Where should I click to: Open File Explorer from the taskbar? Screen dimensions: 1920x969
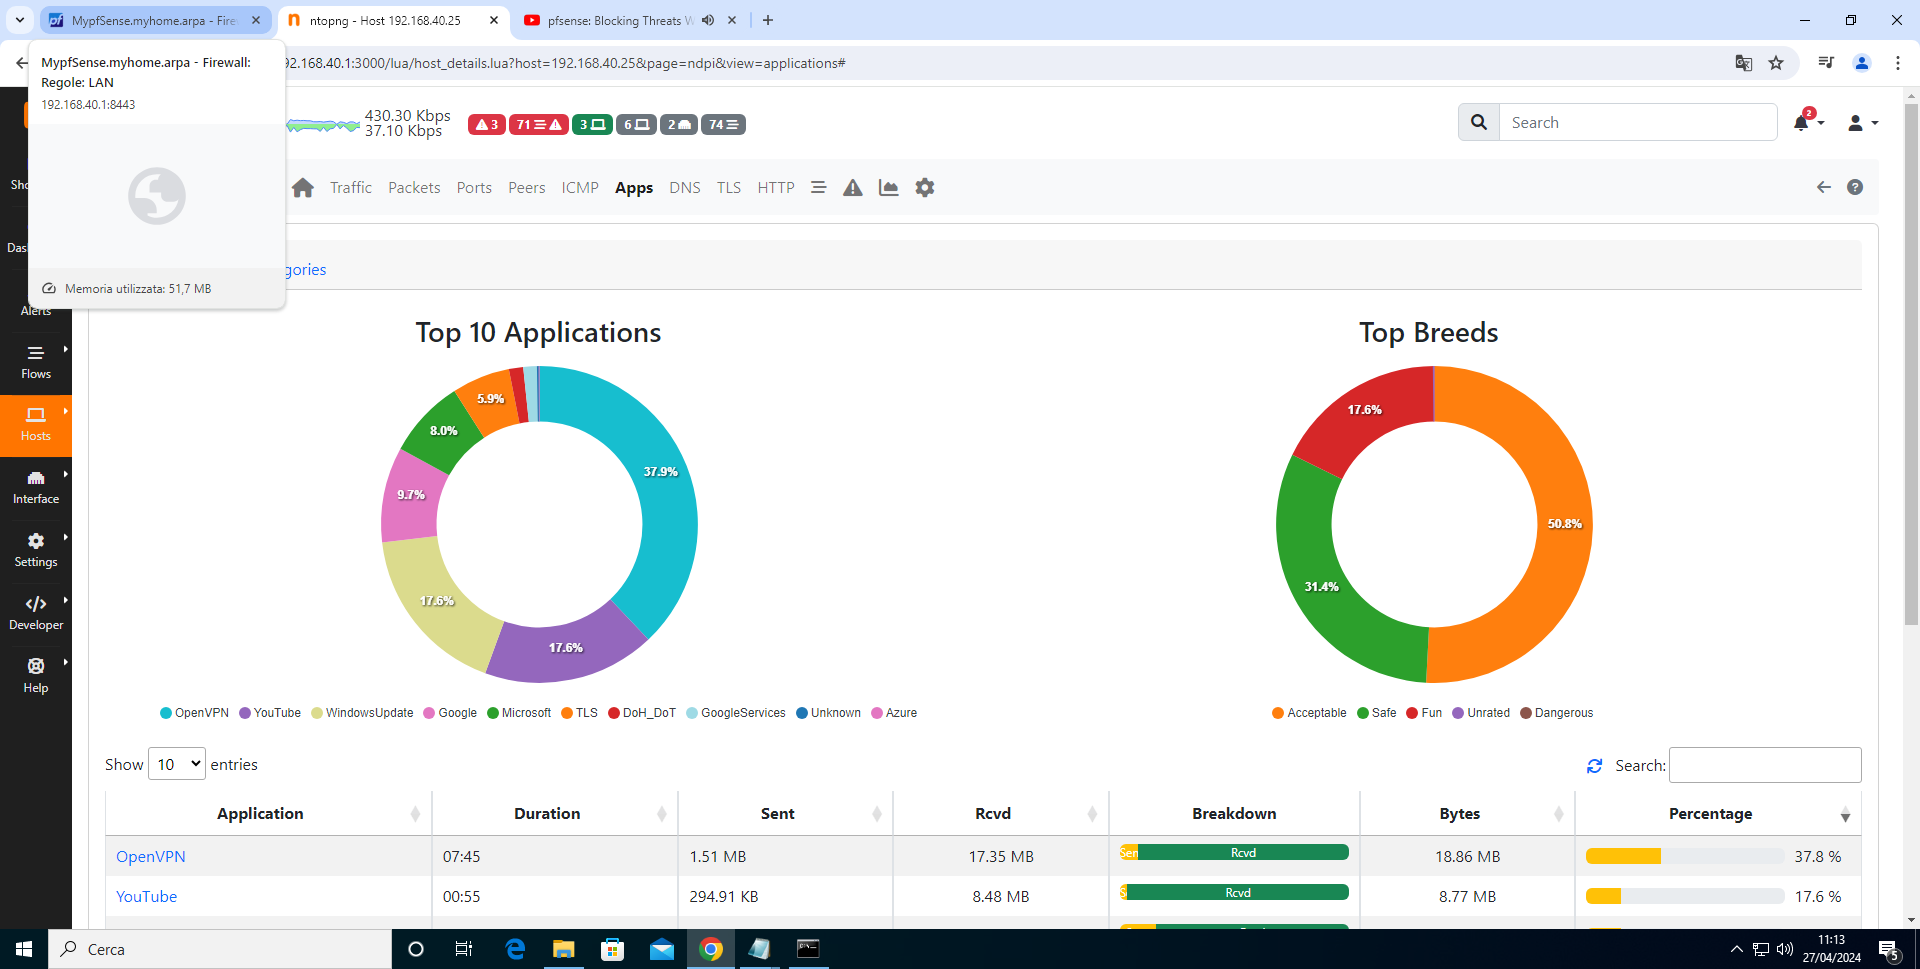pyautogui.click(x=564, y=949)
